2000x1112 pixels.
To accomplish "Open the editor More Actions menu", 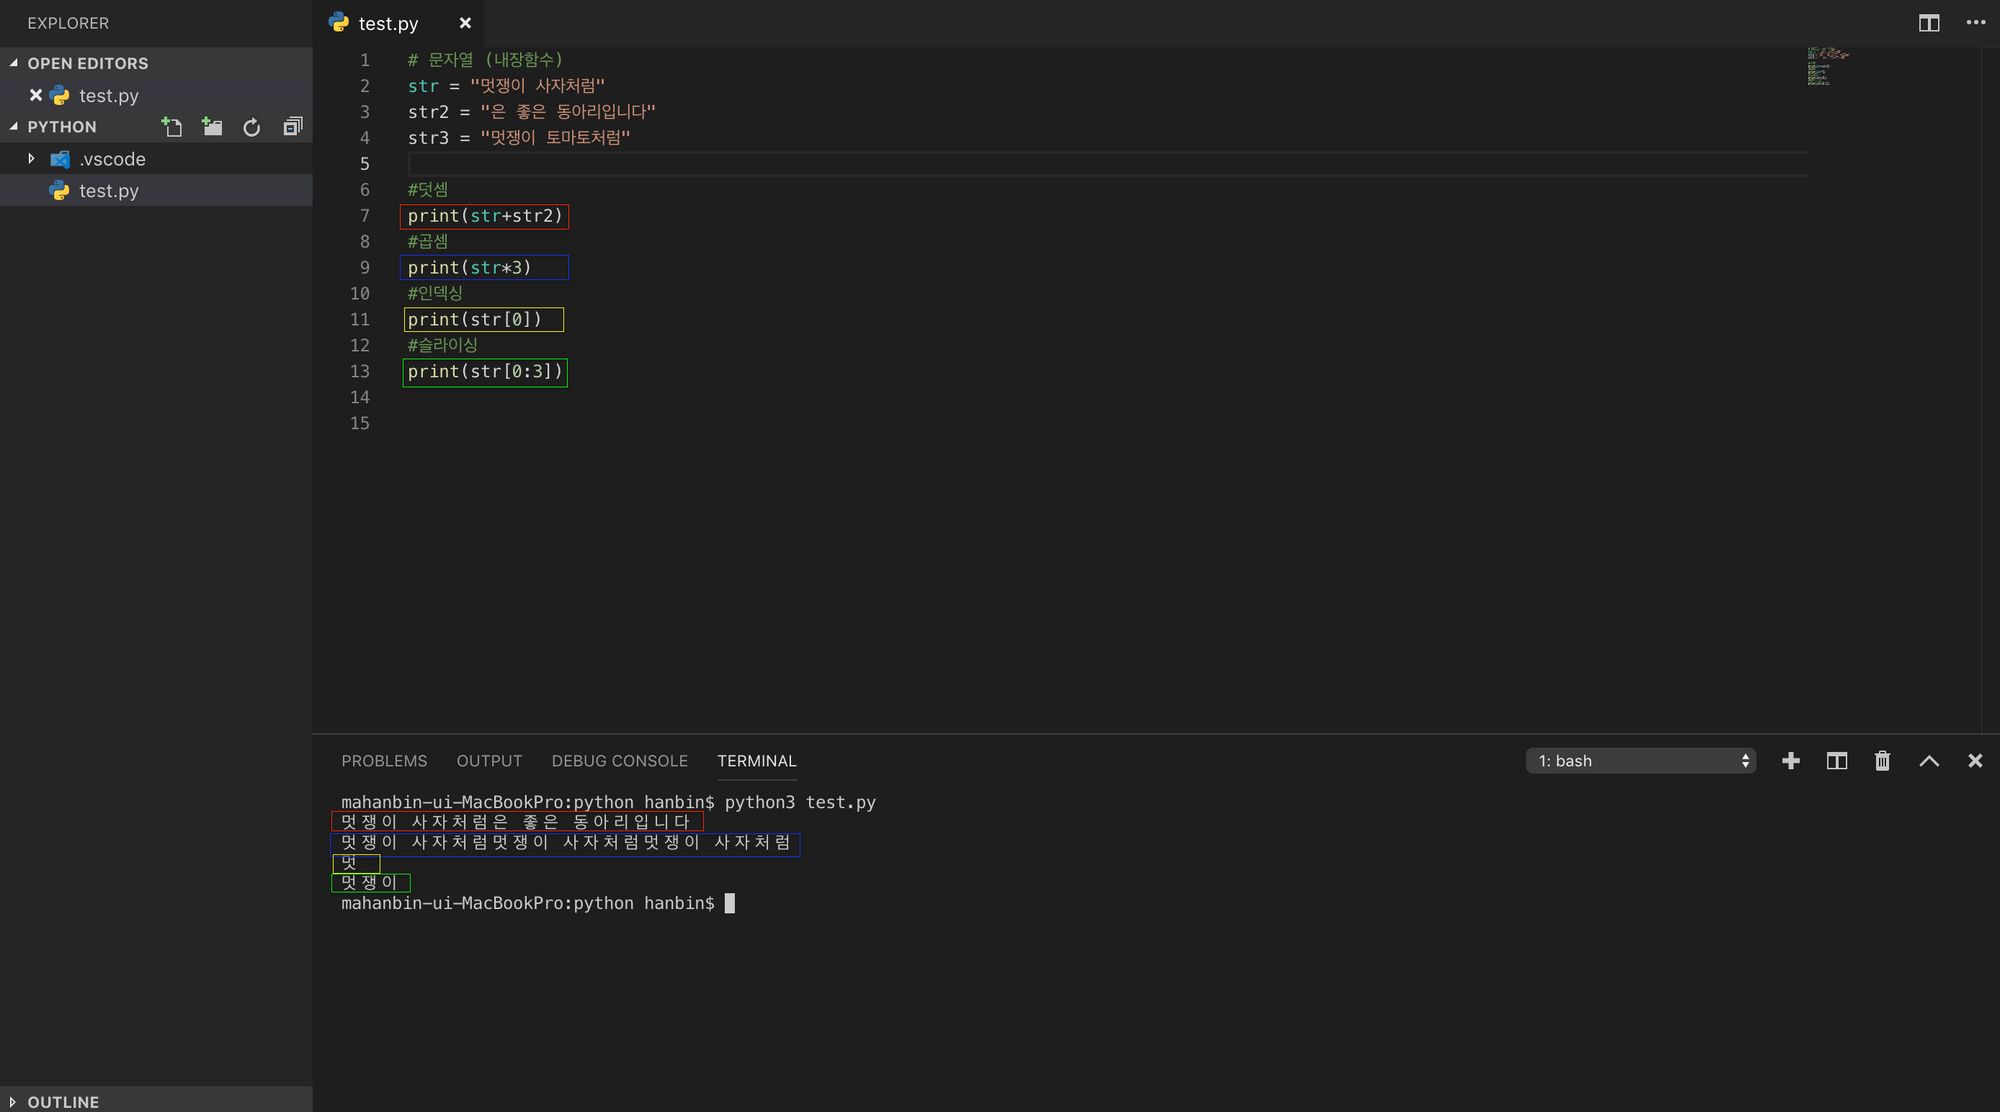I will coord(1975,23).
